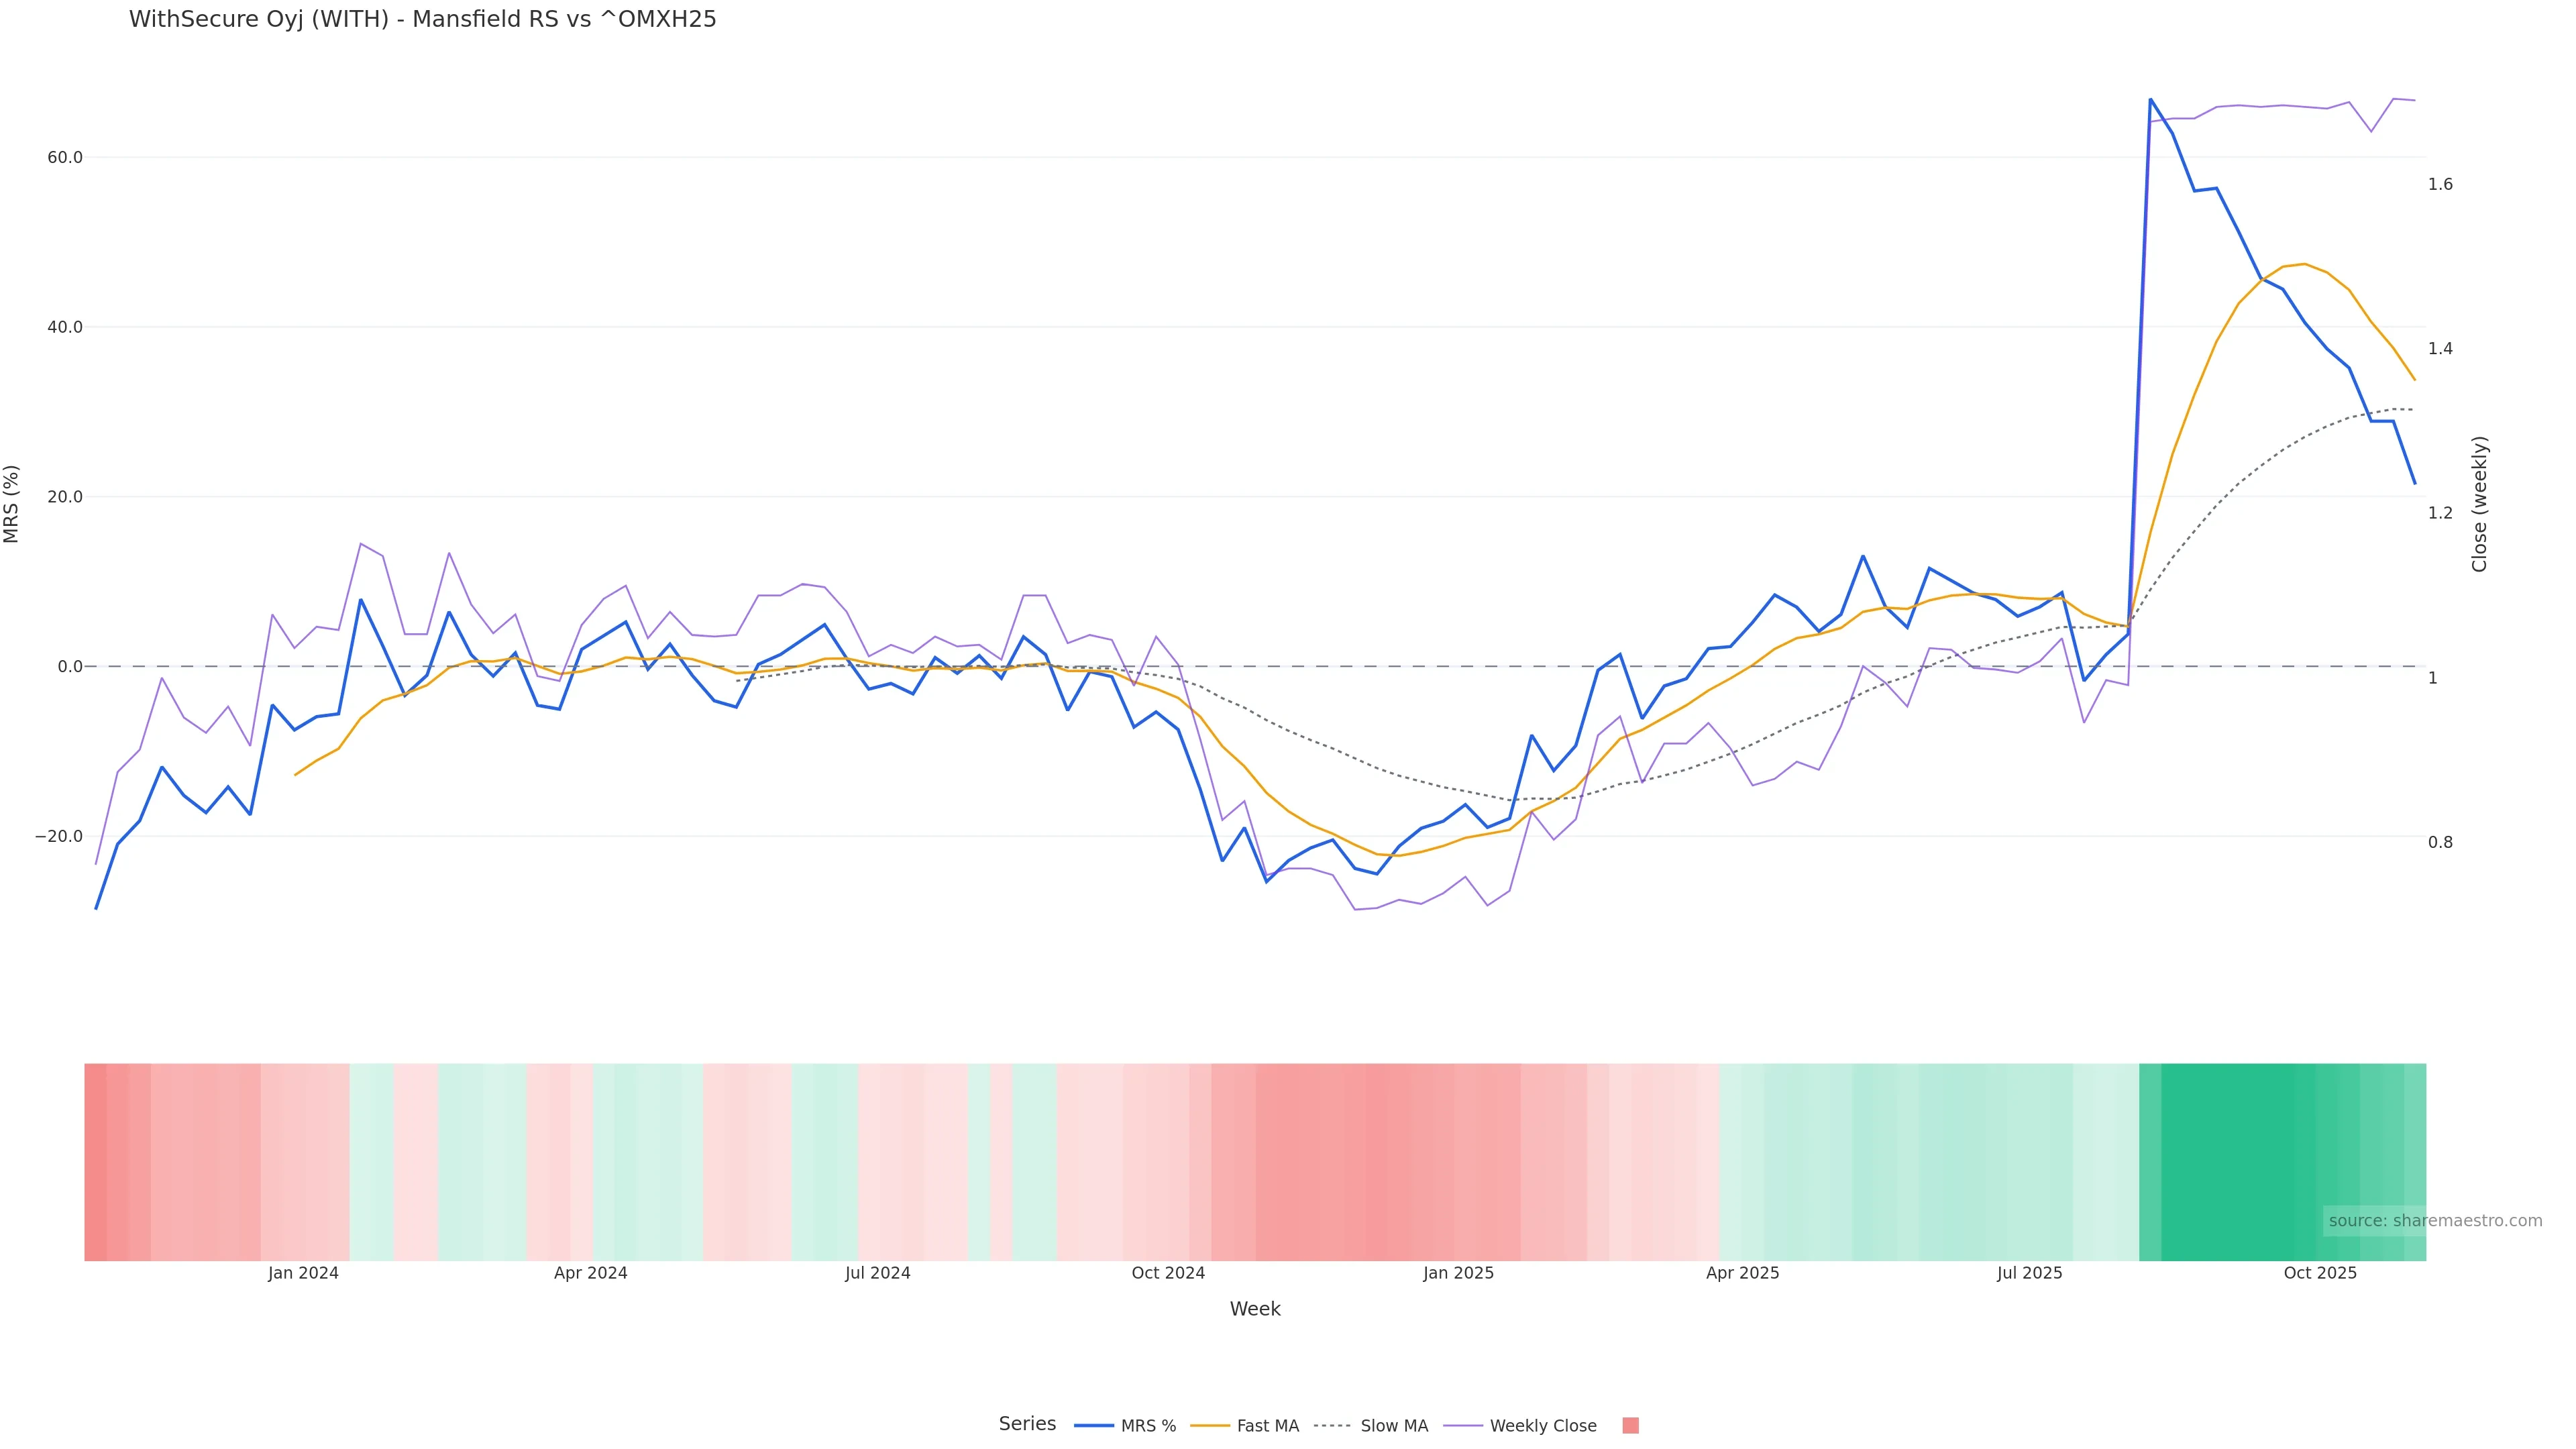Click the "Series" legend title
The image size is (2576, 1449).
[1027, 1424]
